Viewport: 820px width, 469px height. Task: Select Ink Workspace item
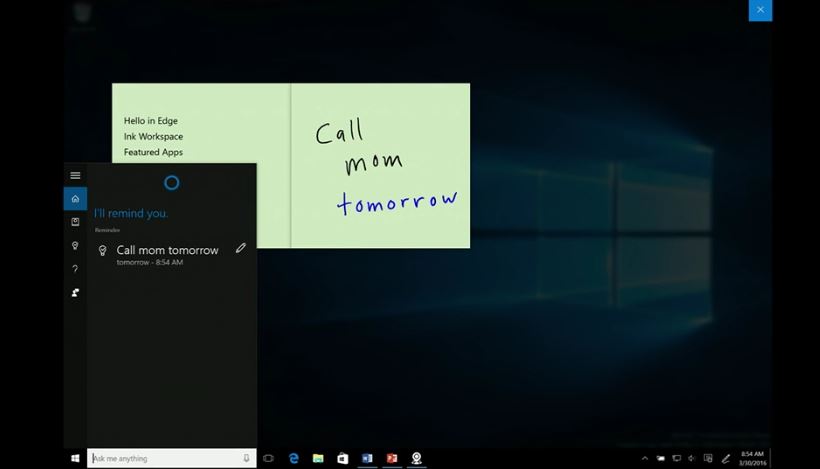pyautogui.click(x=153, y=137)
